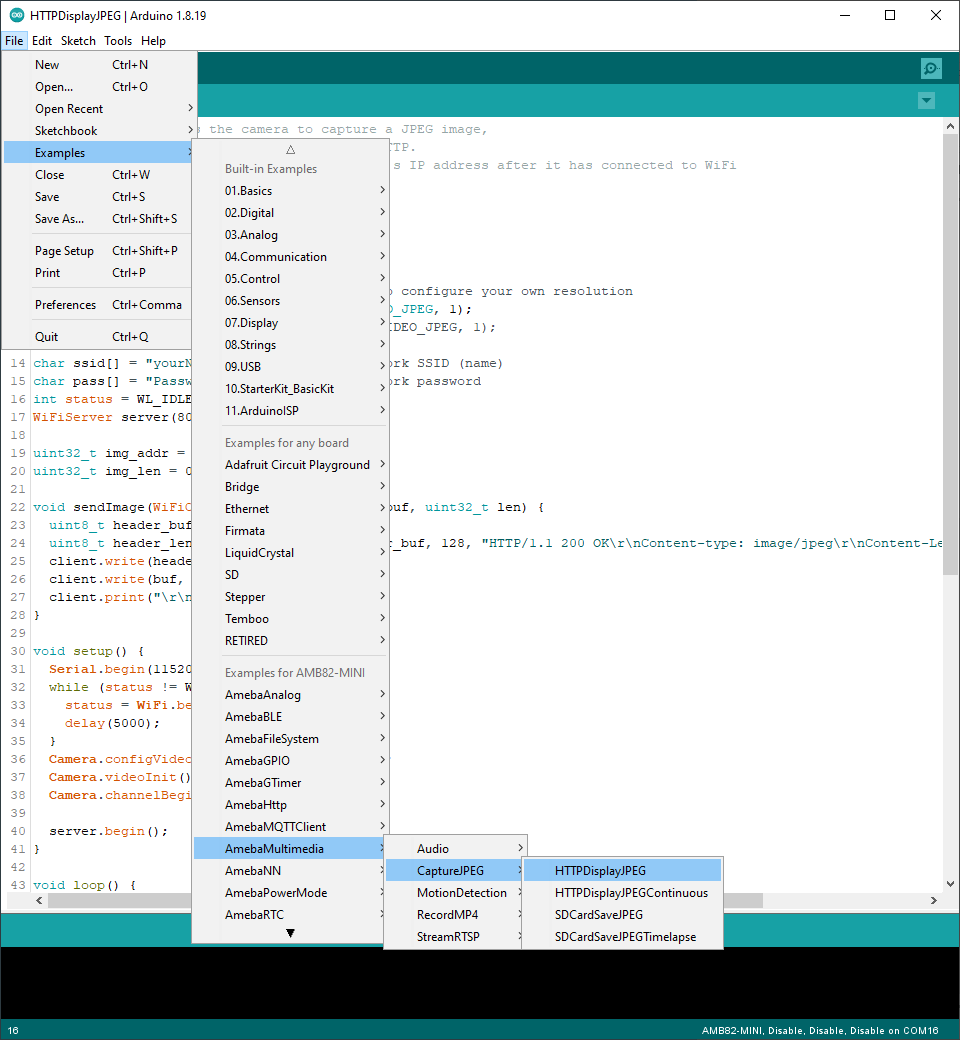960x1040 pixels.
Task: Open the LiquidCrystal examples submenu
Action: click(x=291, y=552)
